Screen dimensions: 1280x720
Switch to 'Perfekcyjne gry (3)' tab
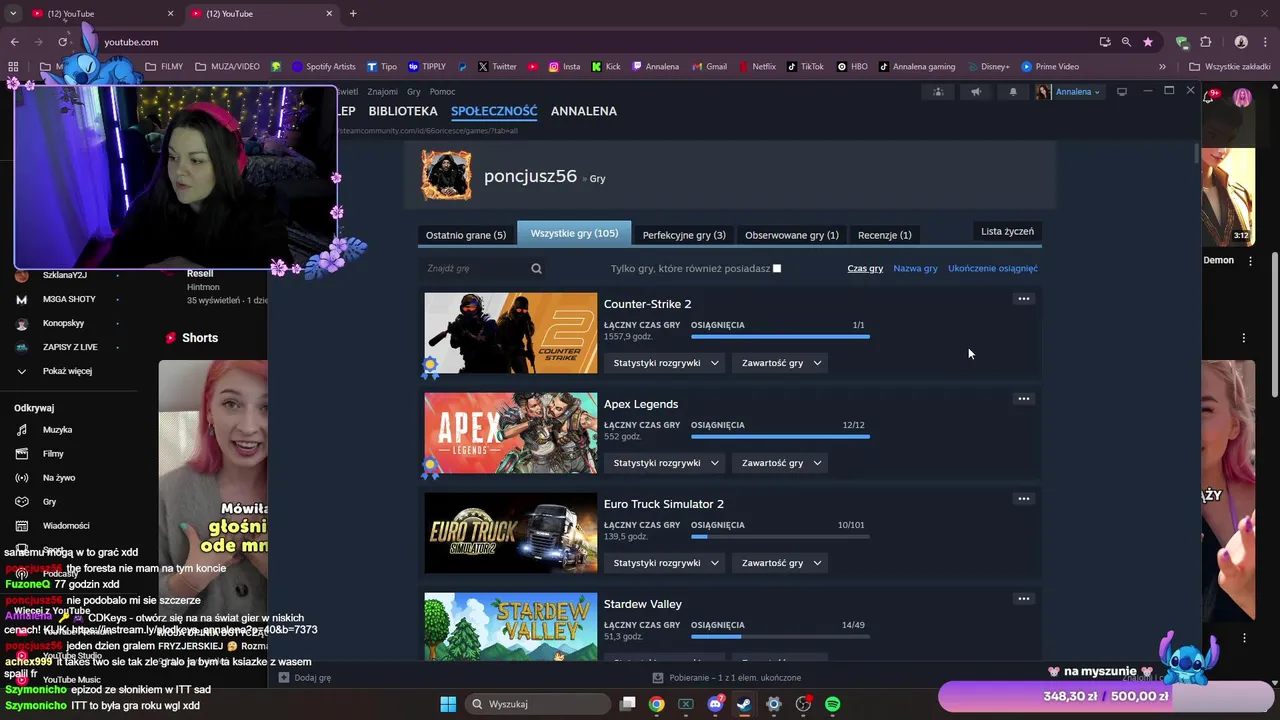click(x=684, y=235)
